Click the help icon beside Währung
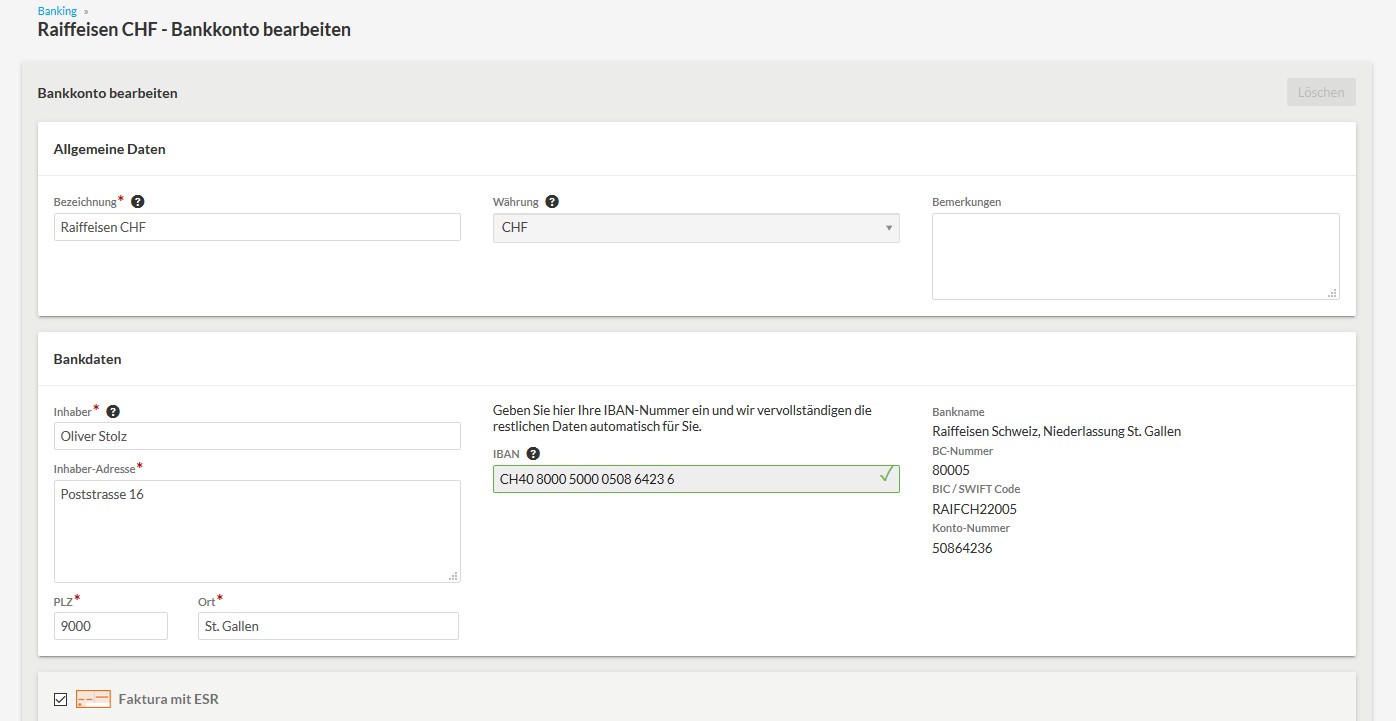This screenshot has width=1396, height=721. (x=552, y=202)
